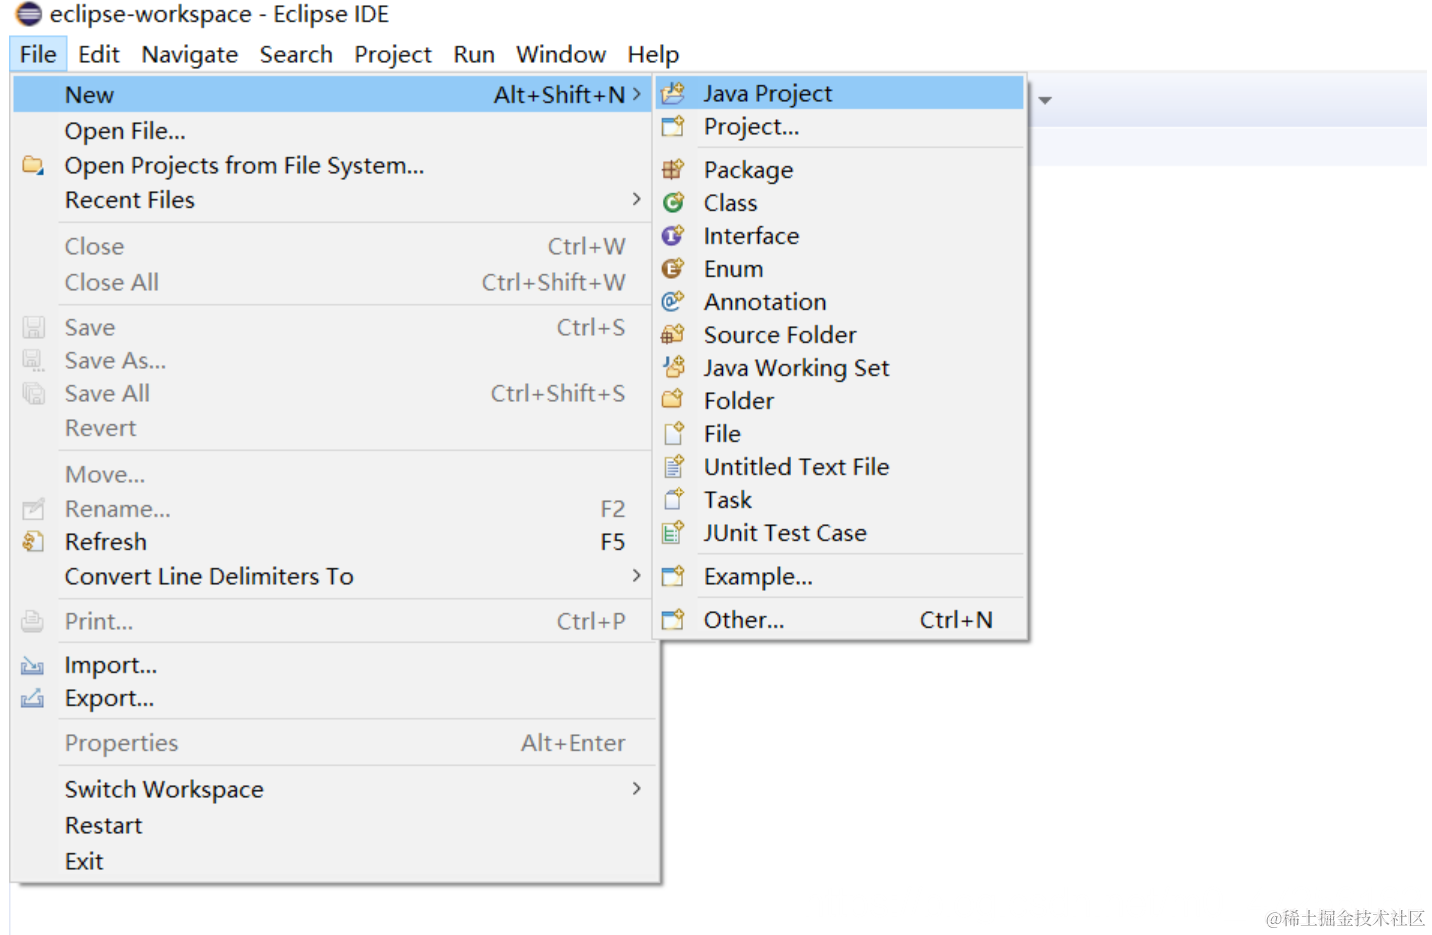Choose Exit in the File menu

coord(335,861)
